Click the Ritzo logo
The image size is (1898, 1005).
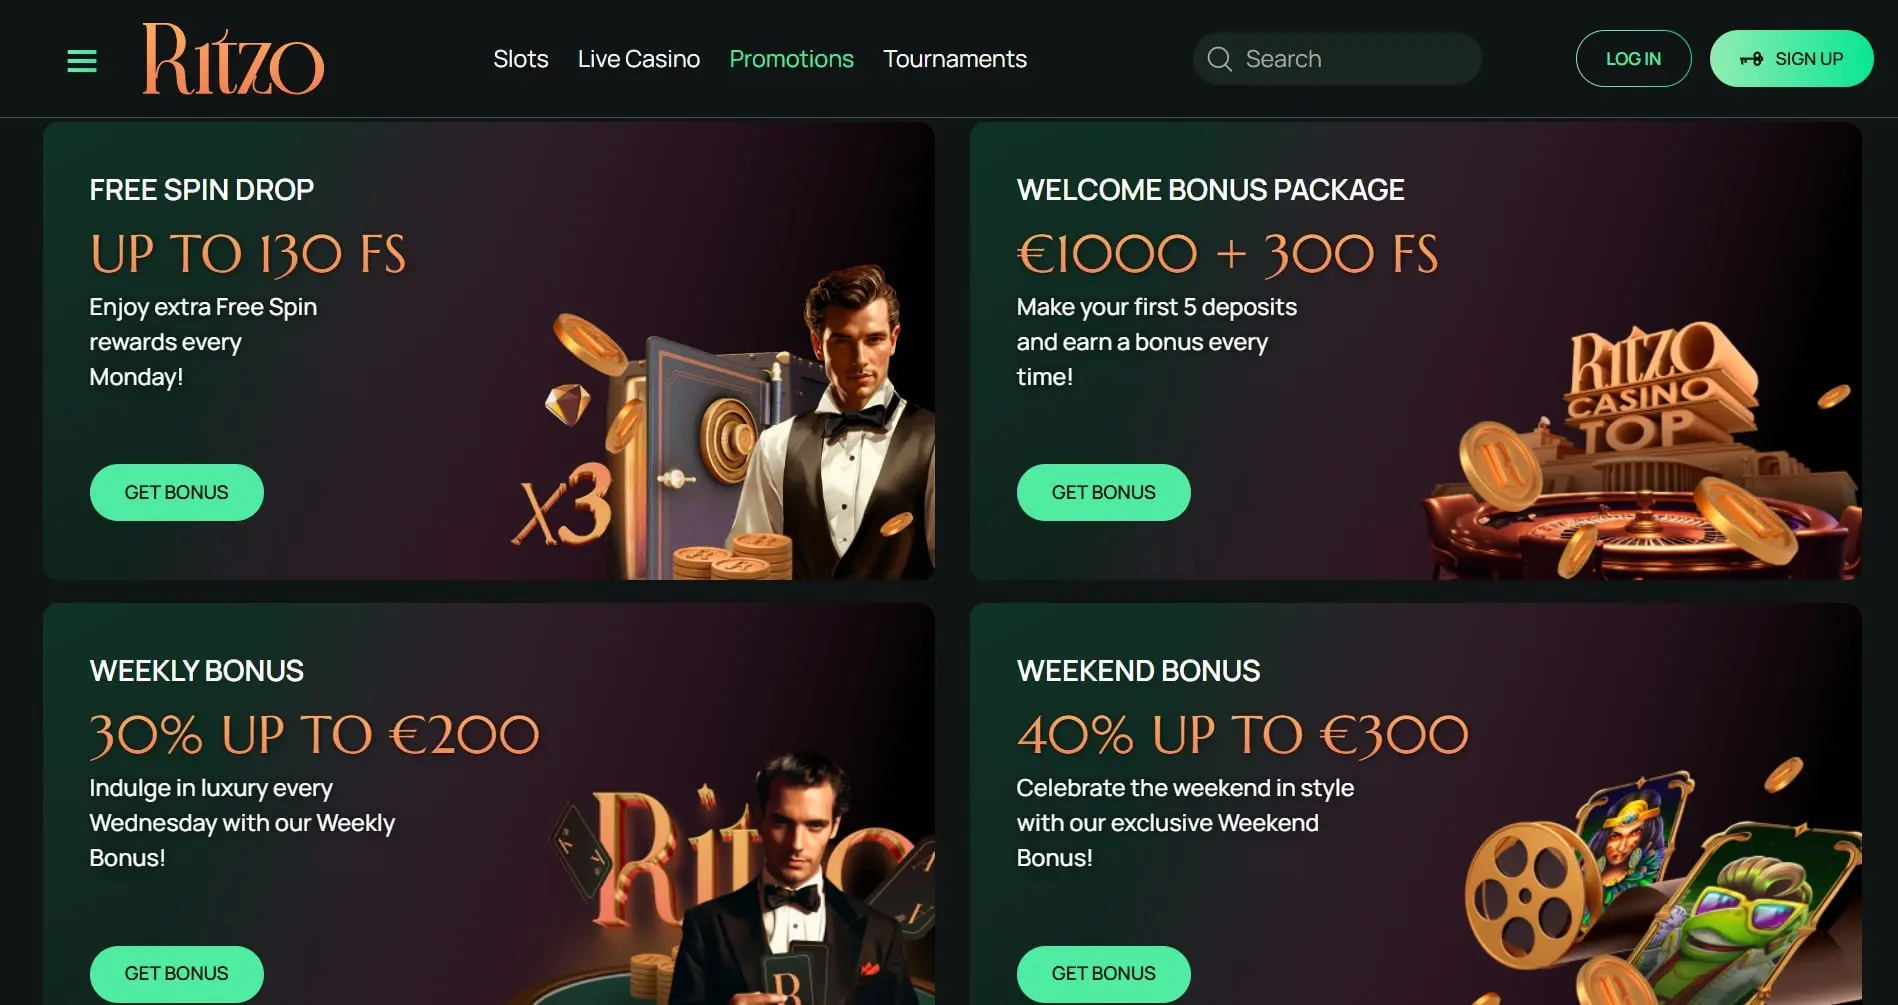tap(233, 59)
